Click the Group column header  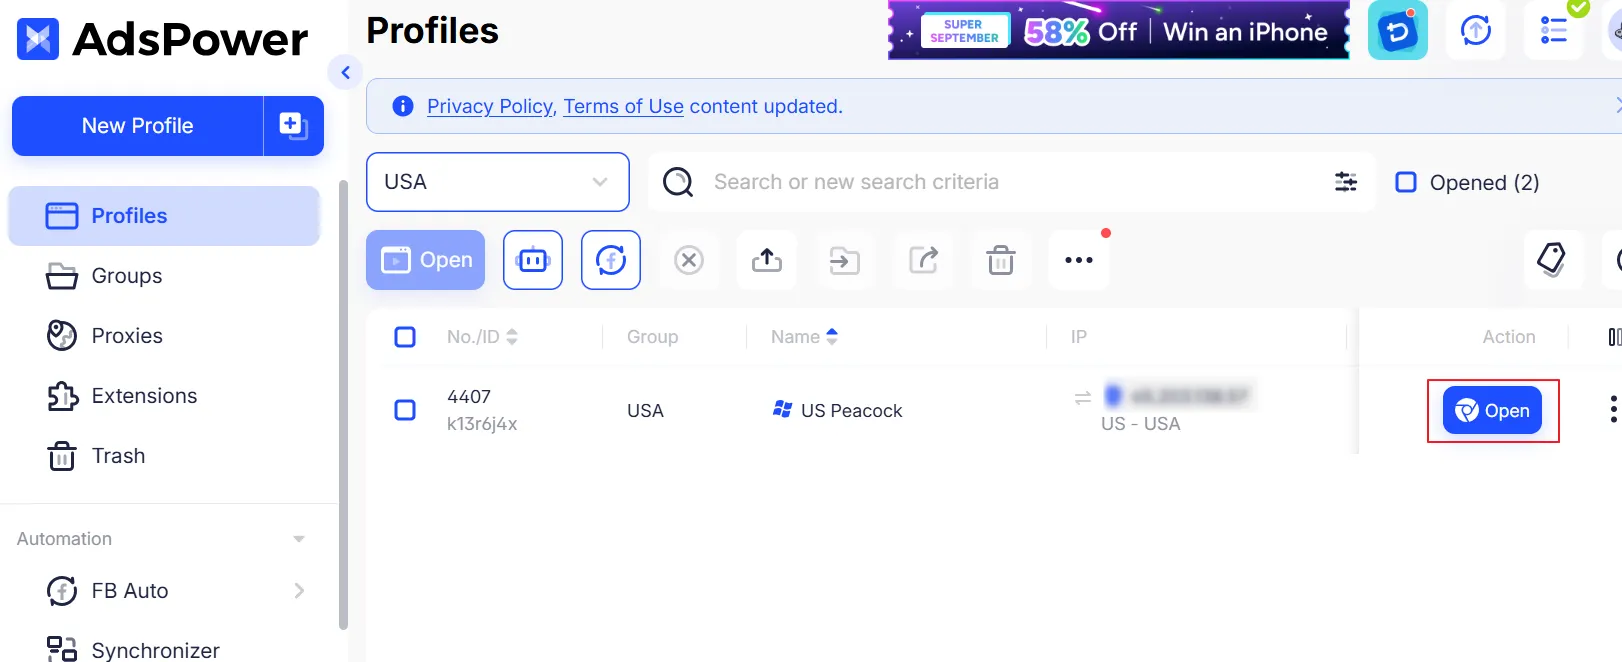click(652, 337)
